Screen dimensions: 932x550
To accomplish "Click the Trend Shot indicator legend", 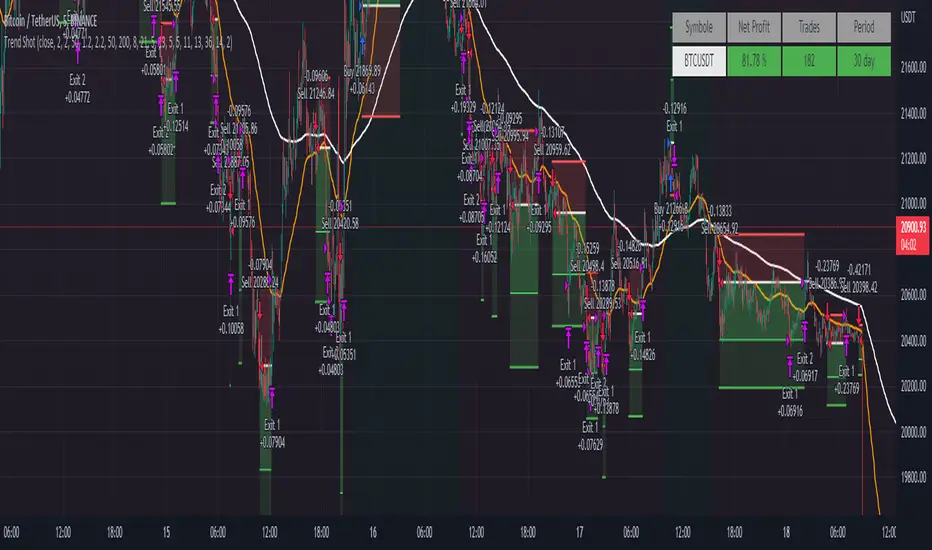I will (x=116, y=43).
